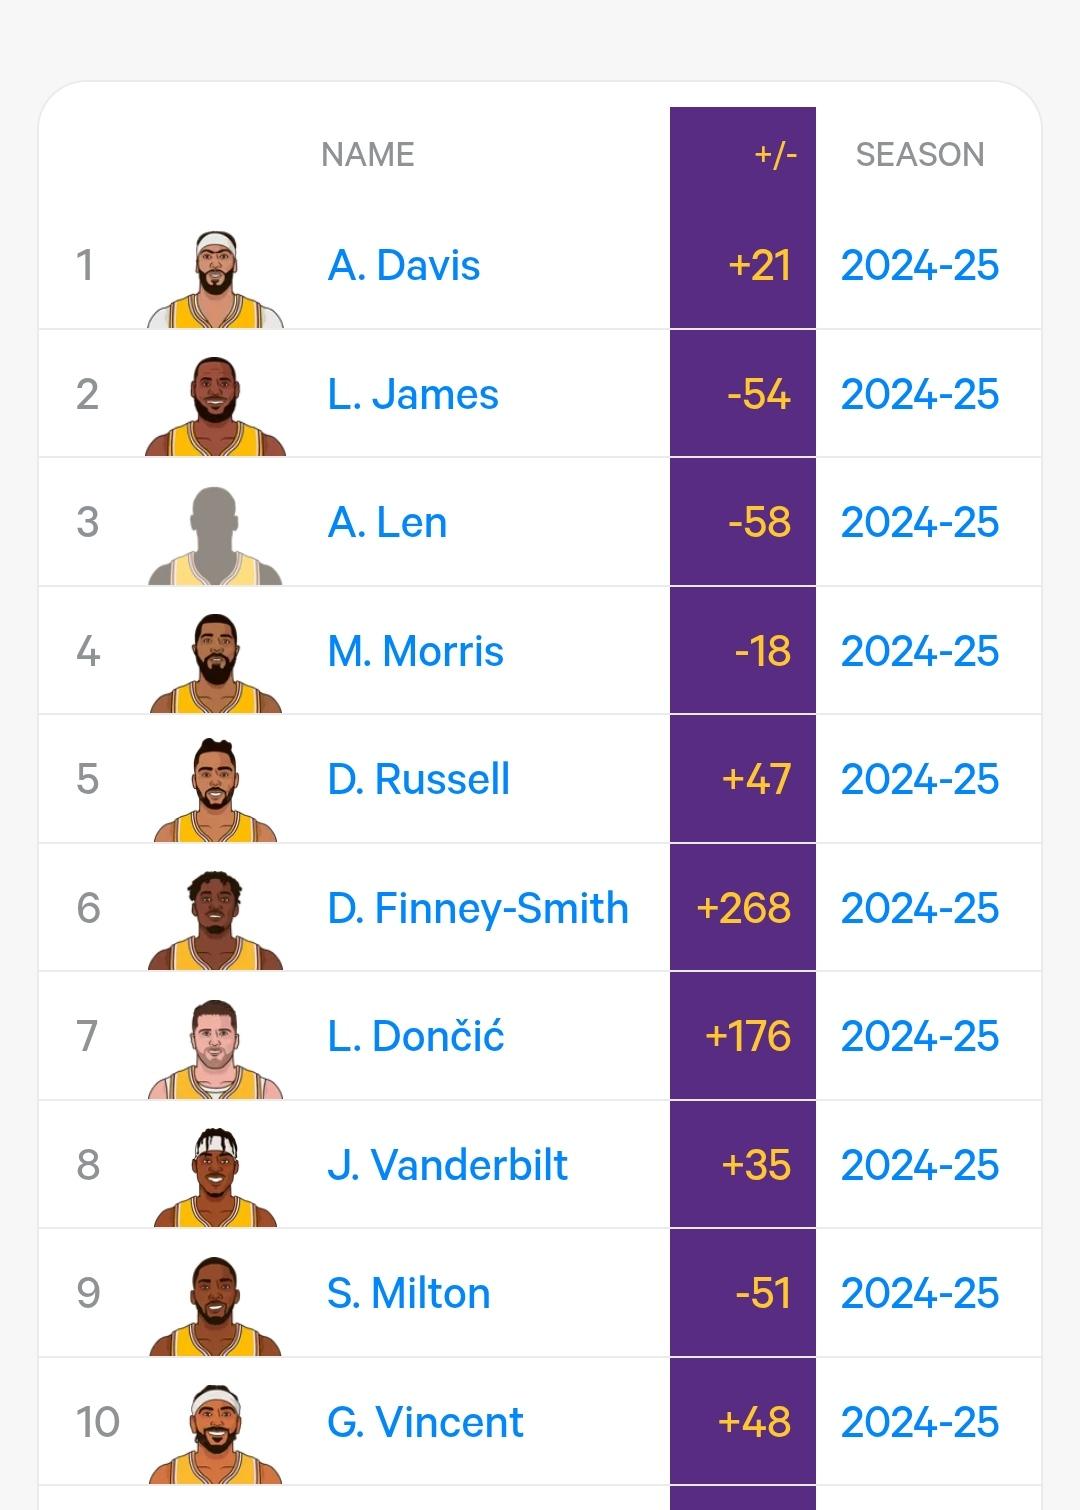This screenshot has width=1080, height=1510.
Task: Open A. Davis player avatar
Action: [215, 279]
